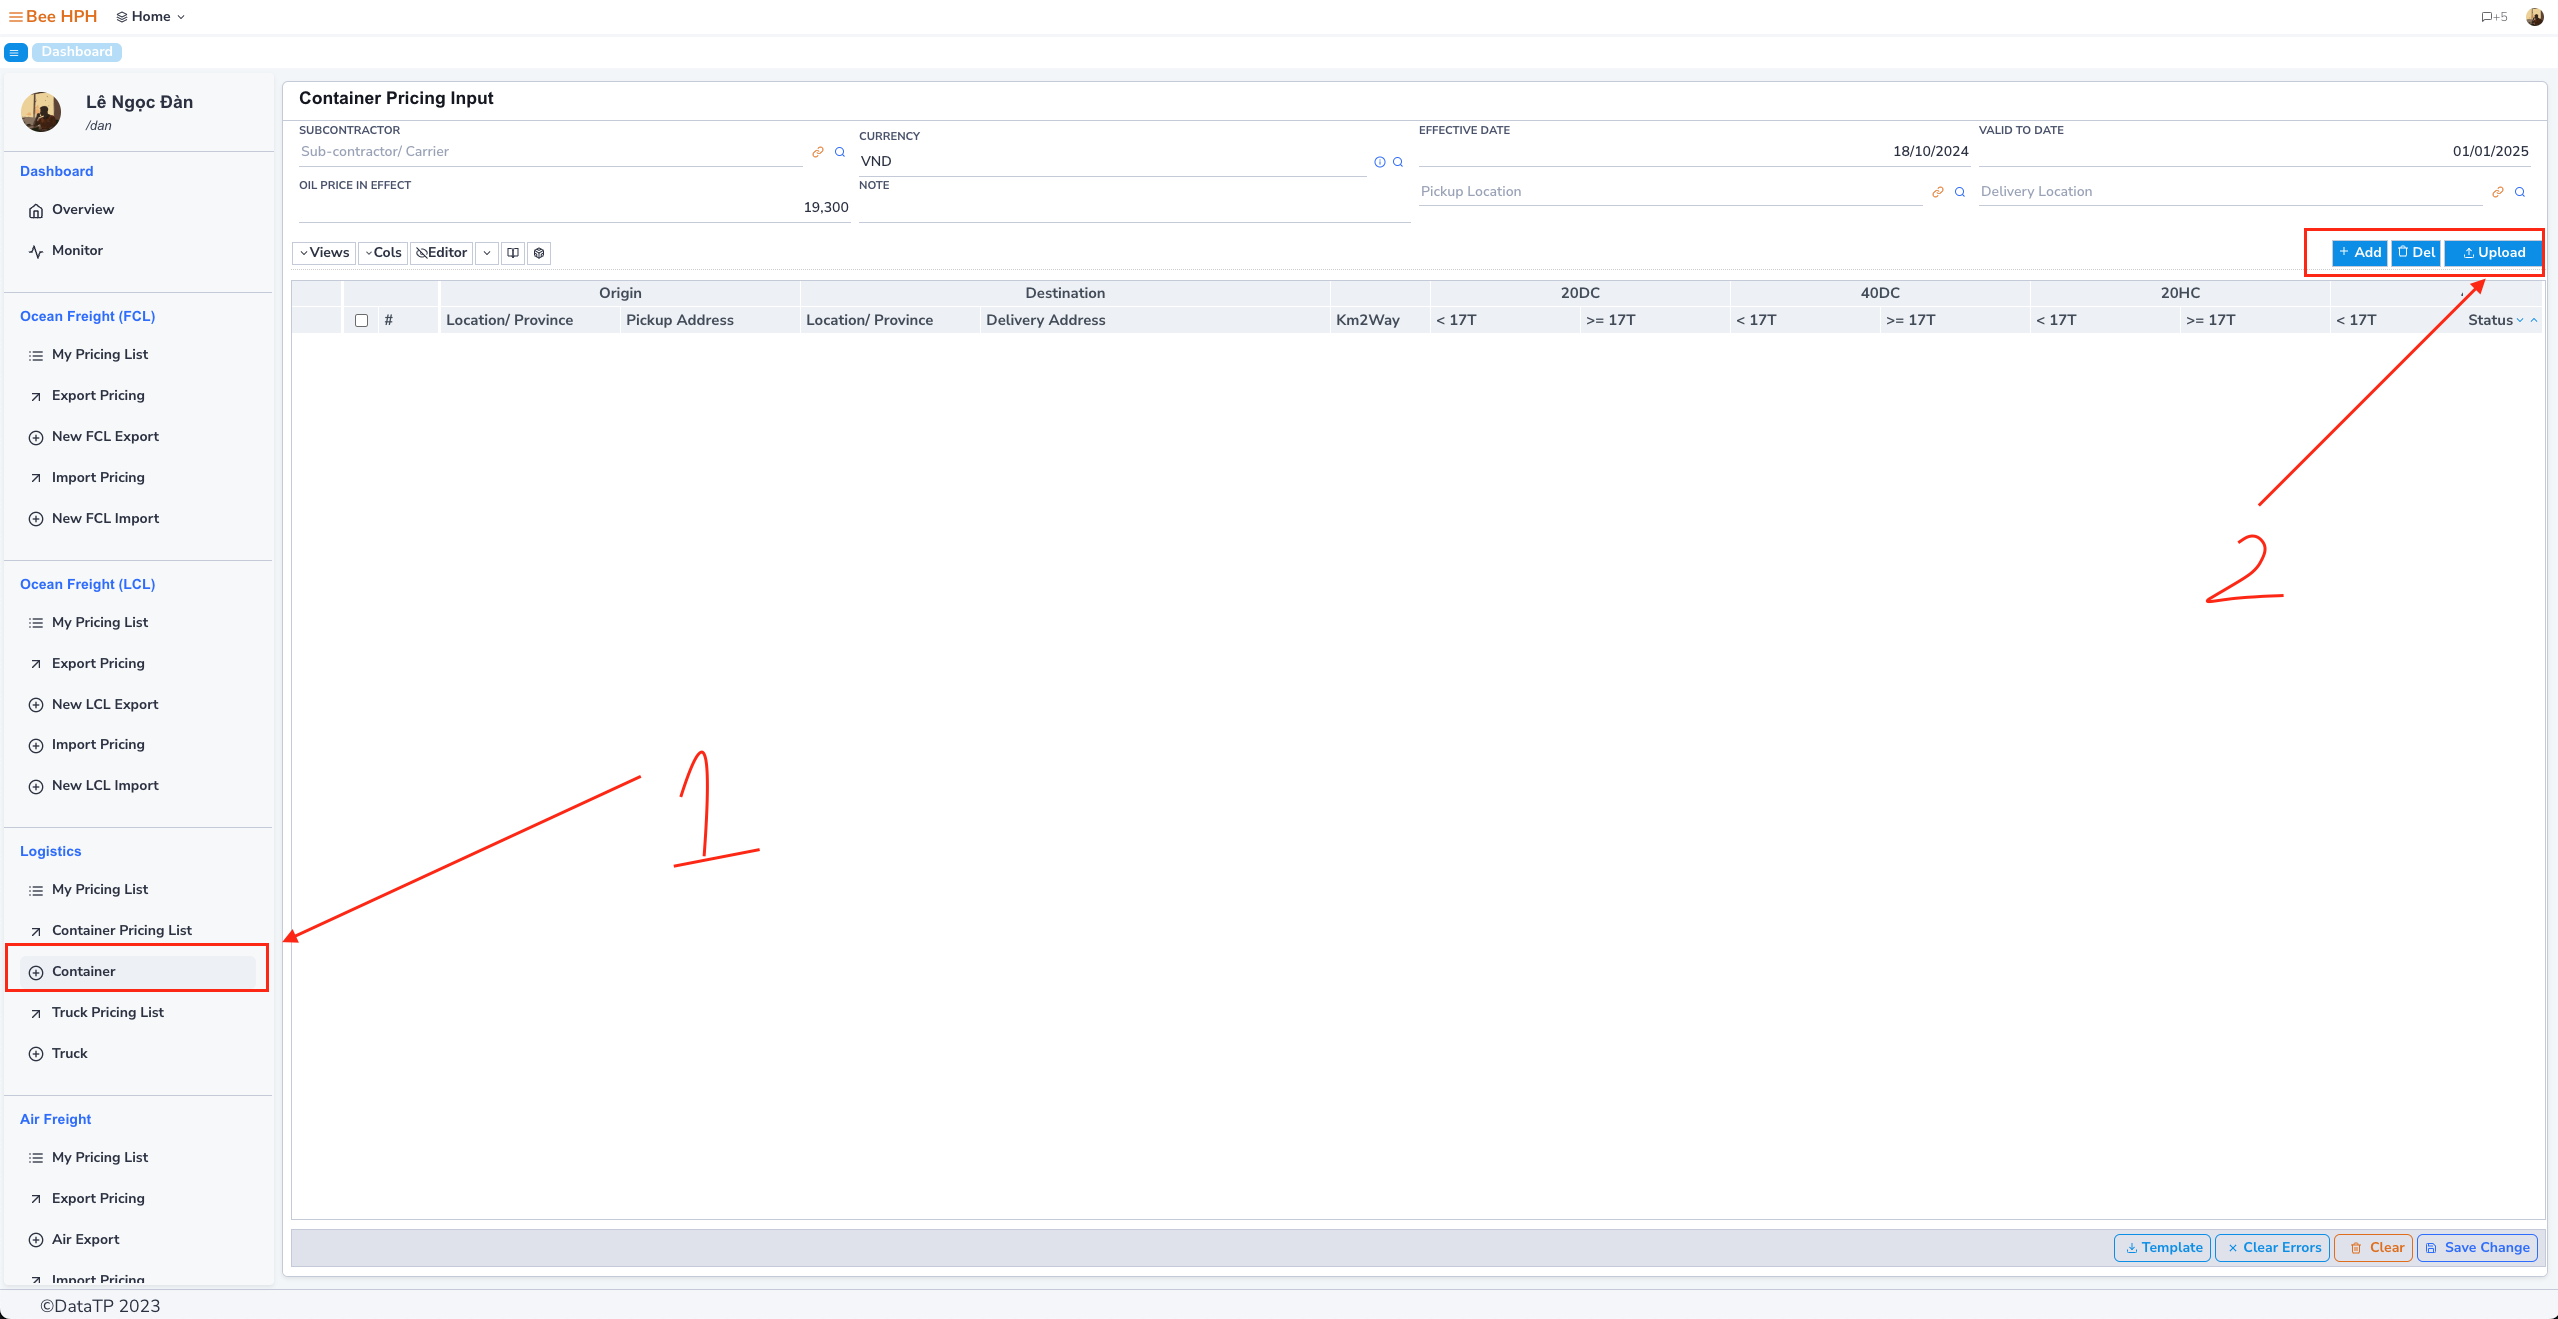Click hamburger menu icon next to Bee HPH
The height and width of the screenshot is (1319, 2558).
[x=15, y=17]
